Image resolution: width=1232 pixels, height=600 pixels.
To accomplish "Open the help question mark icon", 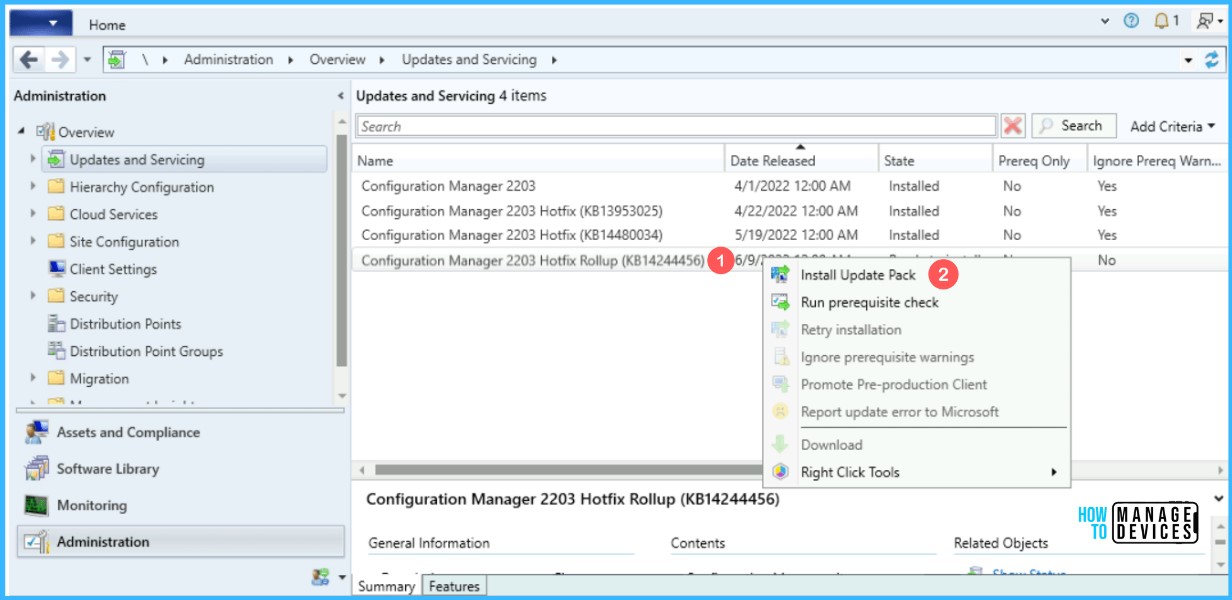I will (x=1131, y=21).
